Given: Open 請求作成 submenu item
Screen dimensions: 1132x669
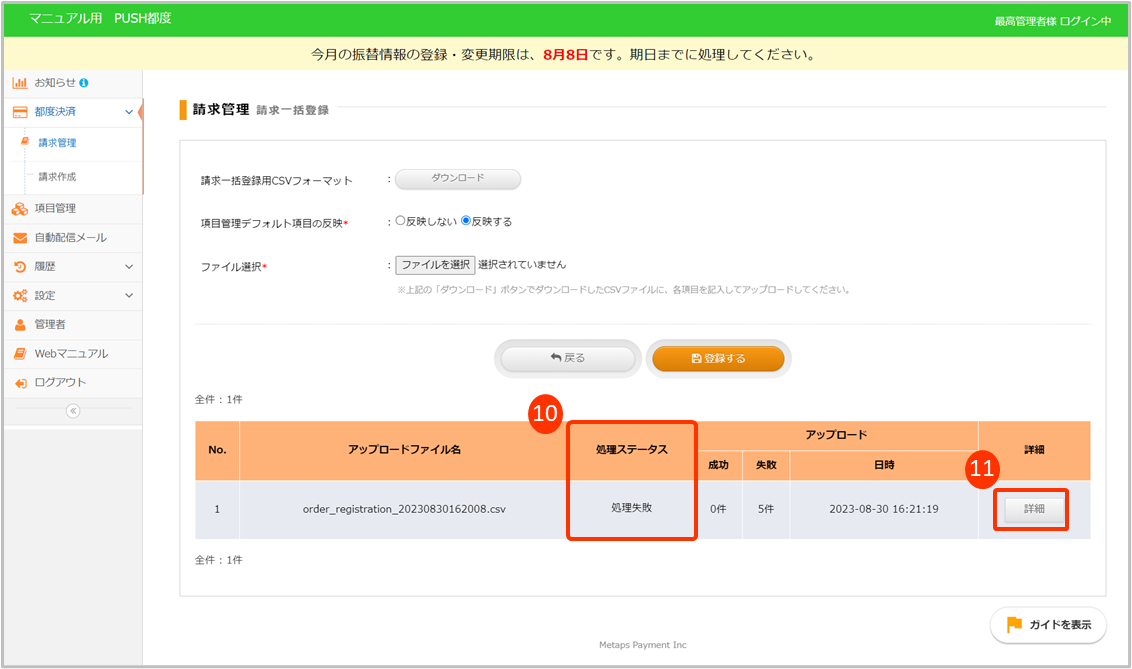Looking at the screenshot, I should click(x=57, y=177).
